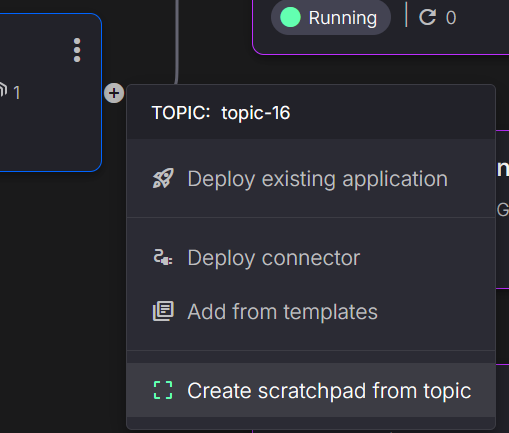Viewport: 509px width, 433px height.
Task: Click the topic-16 name in menu header
Action: (x=256, y=113)
